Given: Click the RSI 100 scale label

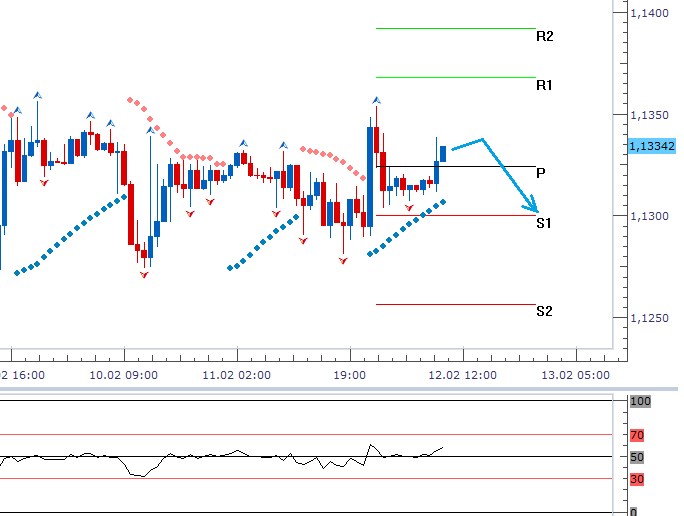Looking at the screenshot, I should click(x=639, y=401).
